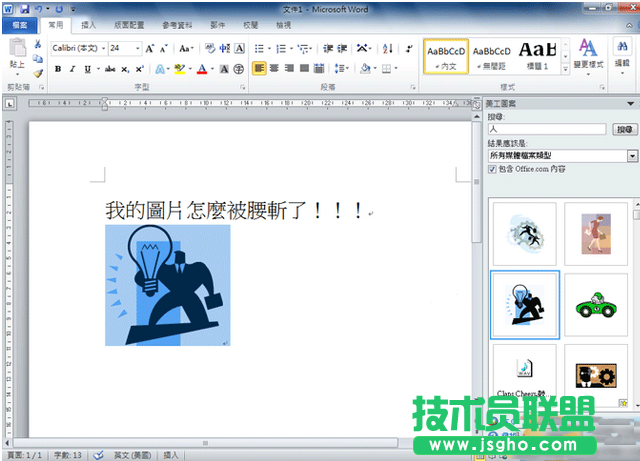Open the font size 24 dropdown
Viewport: 640px width, 461px height.
138,48
